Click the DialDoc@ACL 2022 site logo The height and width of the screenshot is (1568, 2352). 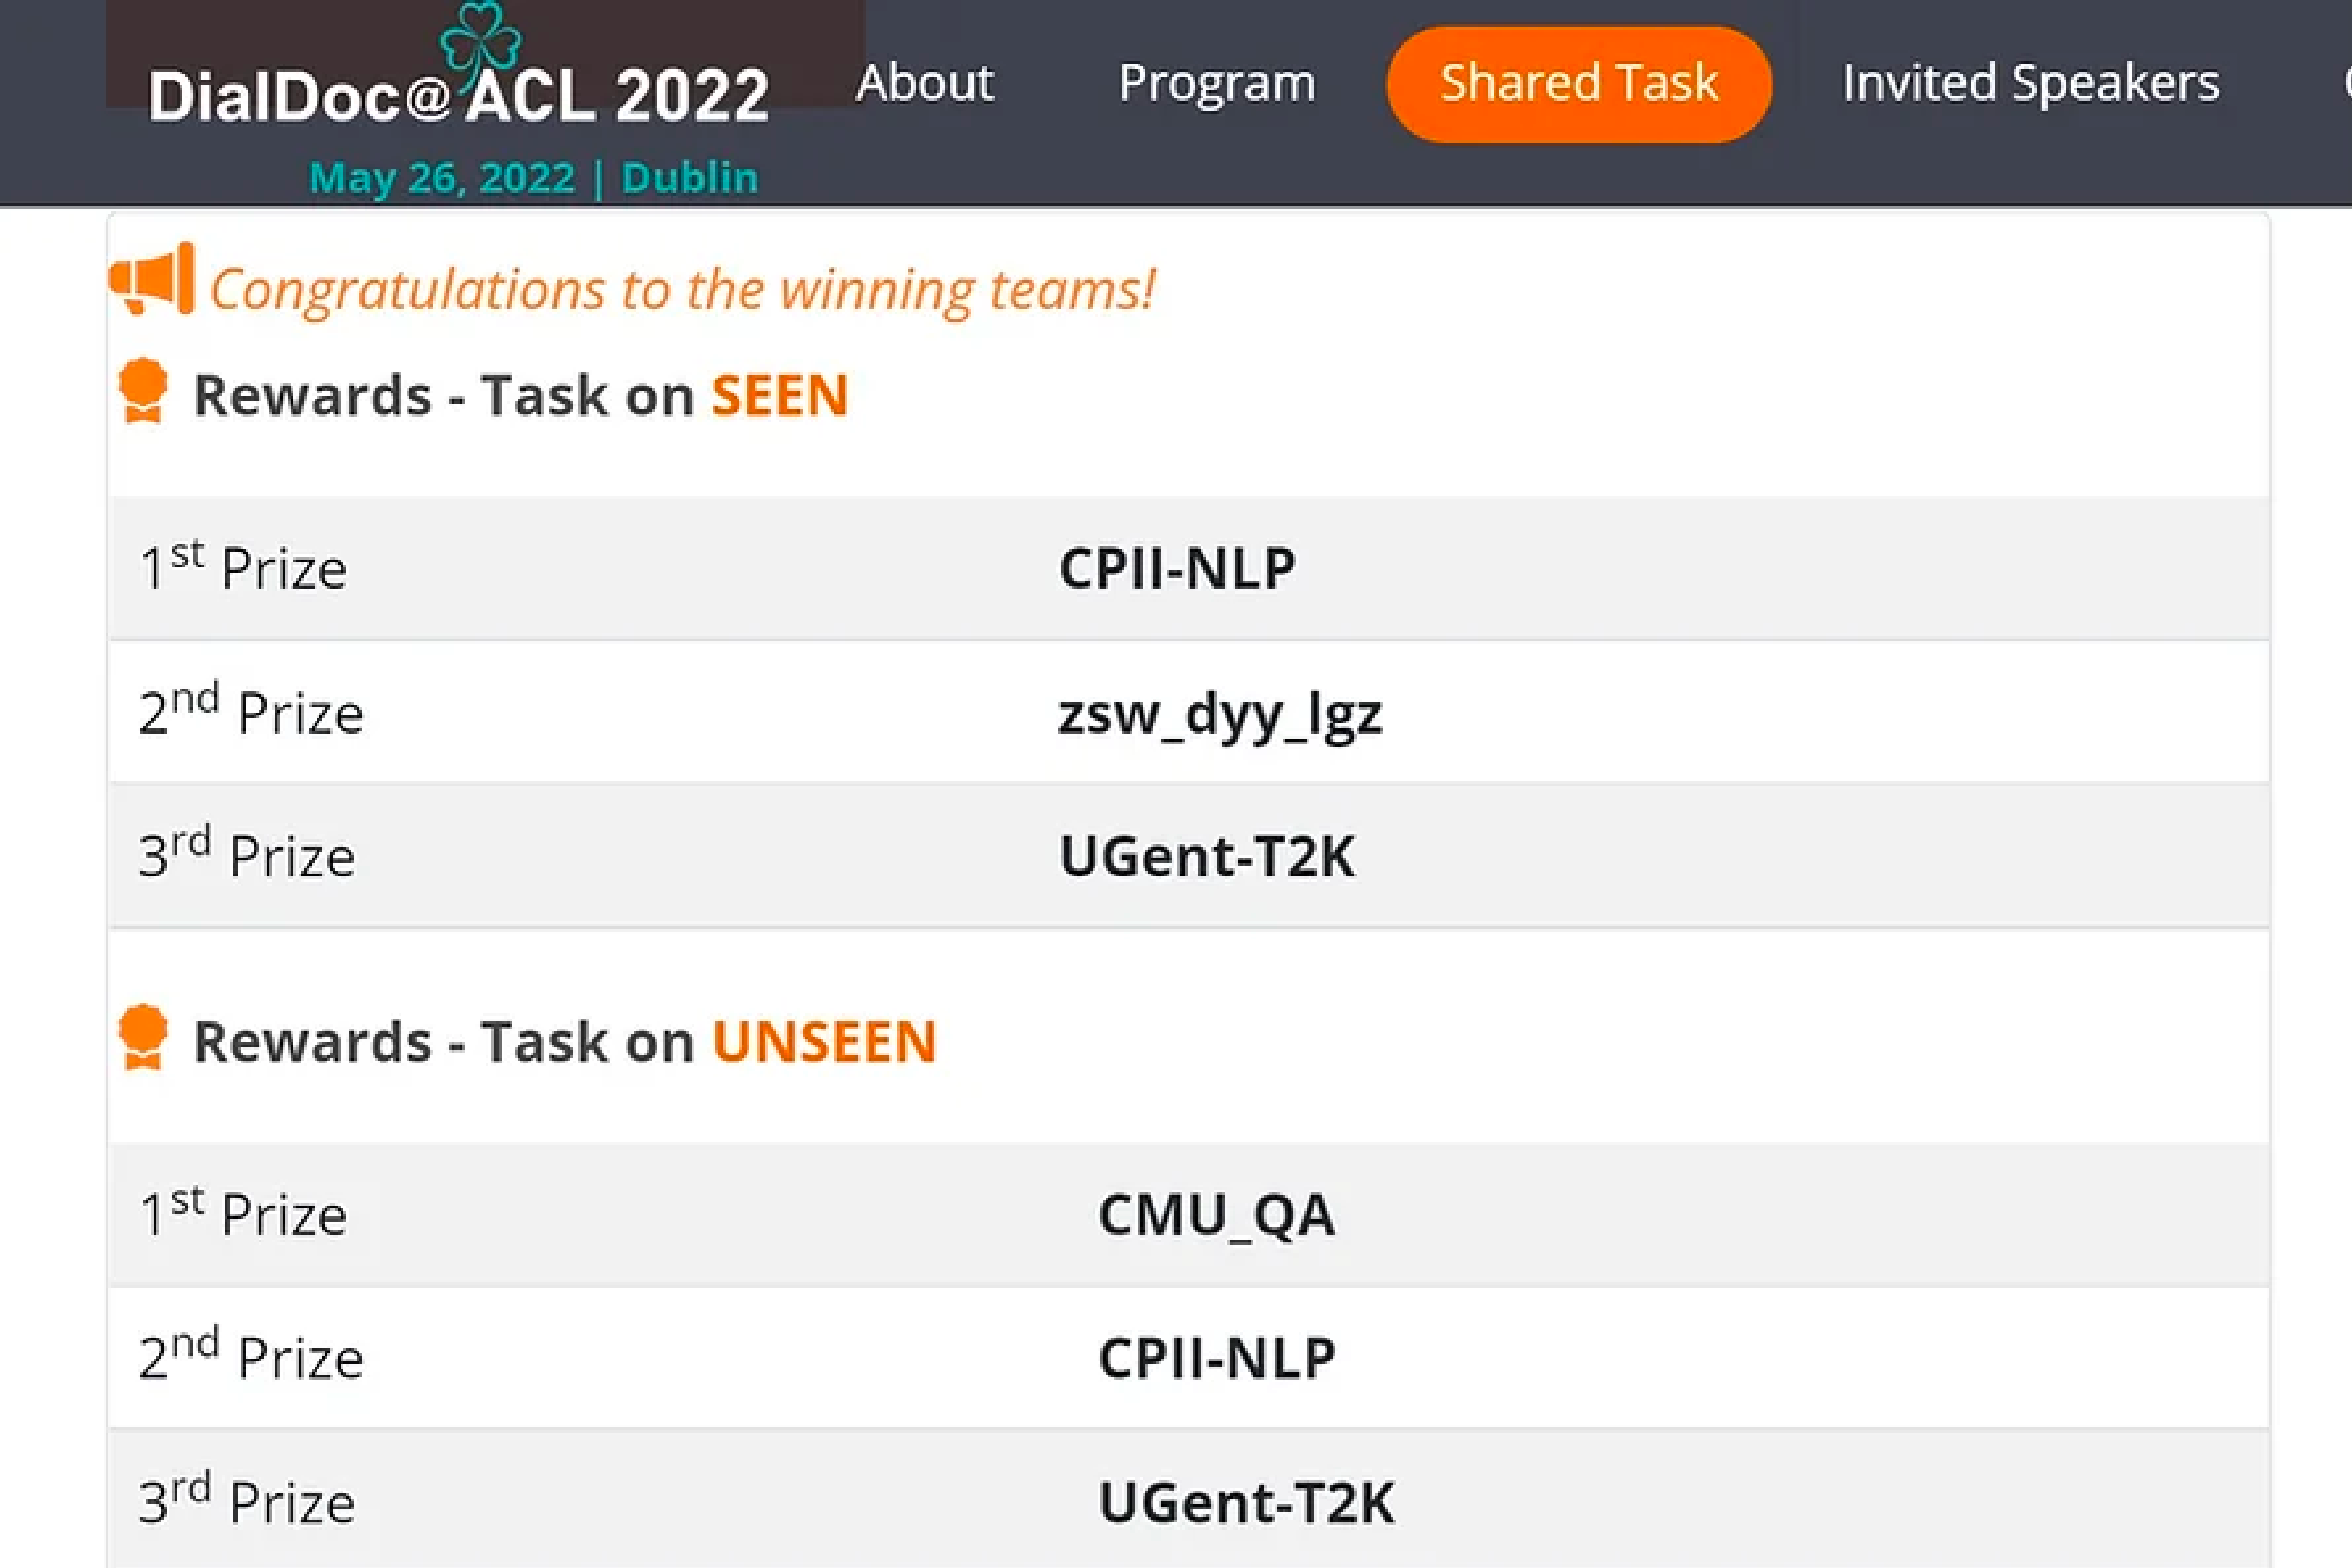point(455,90)
